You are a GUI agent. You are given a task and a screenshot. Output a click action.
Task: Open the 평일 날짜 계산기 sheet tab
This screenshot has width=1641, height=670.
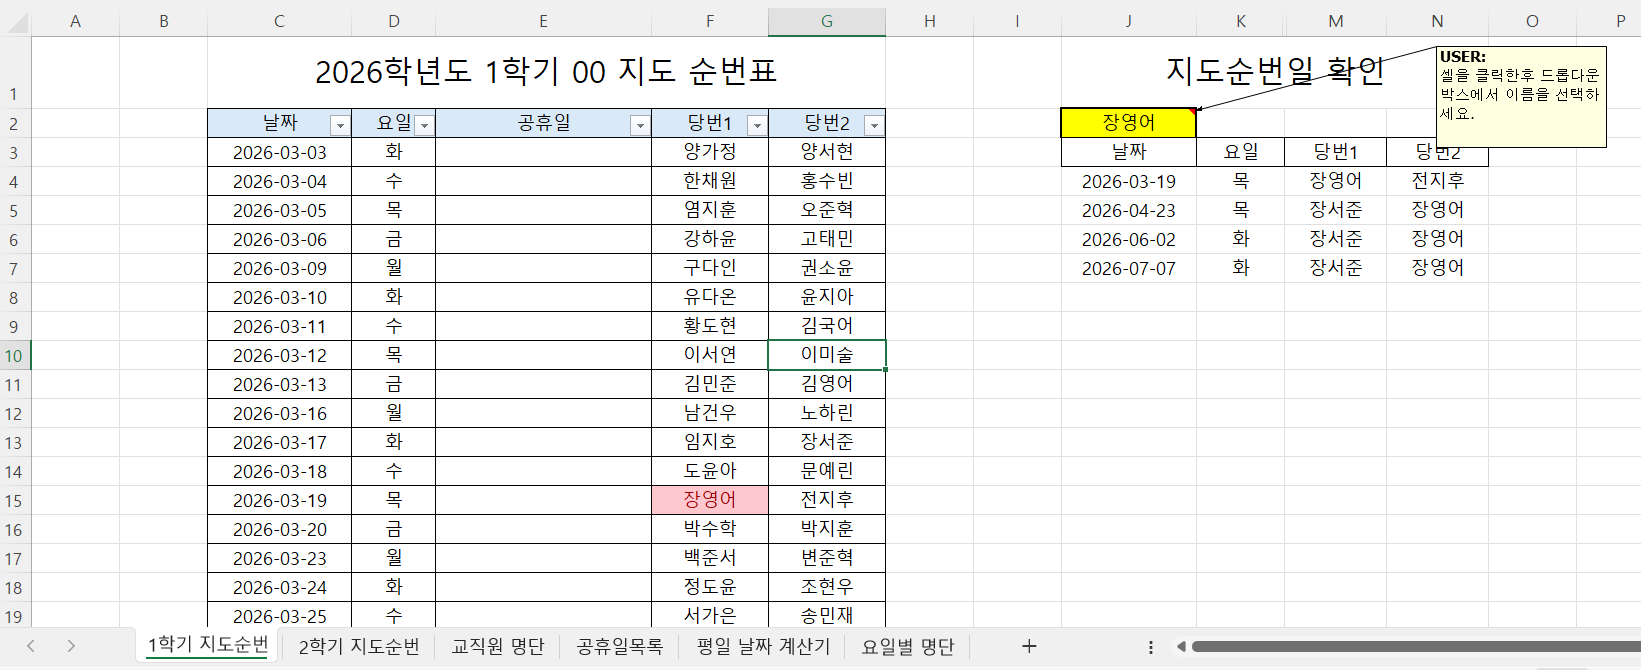763,647
